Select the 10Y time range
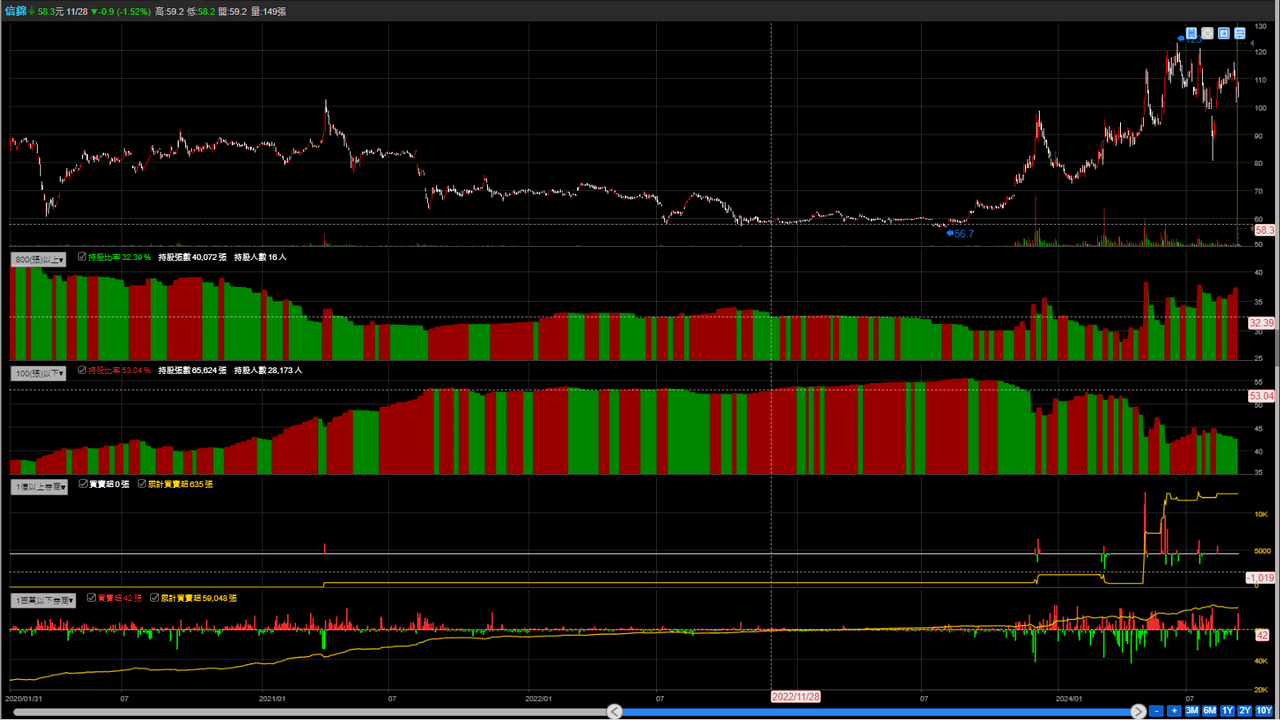Image resolution: width=1280 pixels, height=720 pixels. [1264, 711]
